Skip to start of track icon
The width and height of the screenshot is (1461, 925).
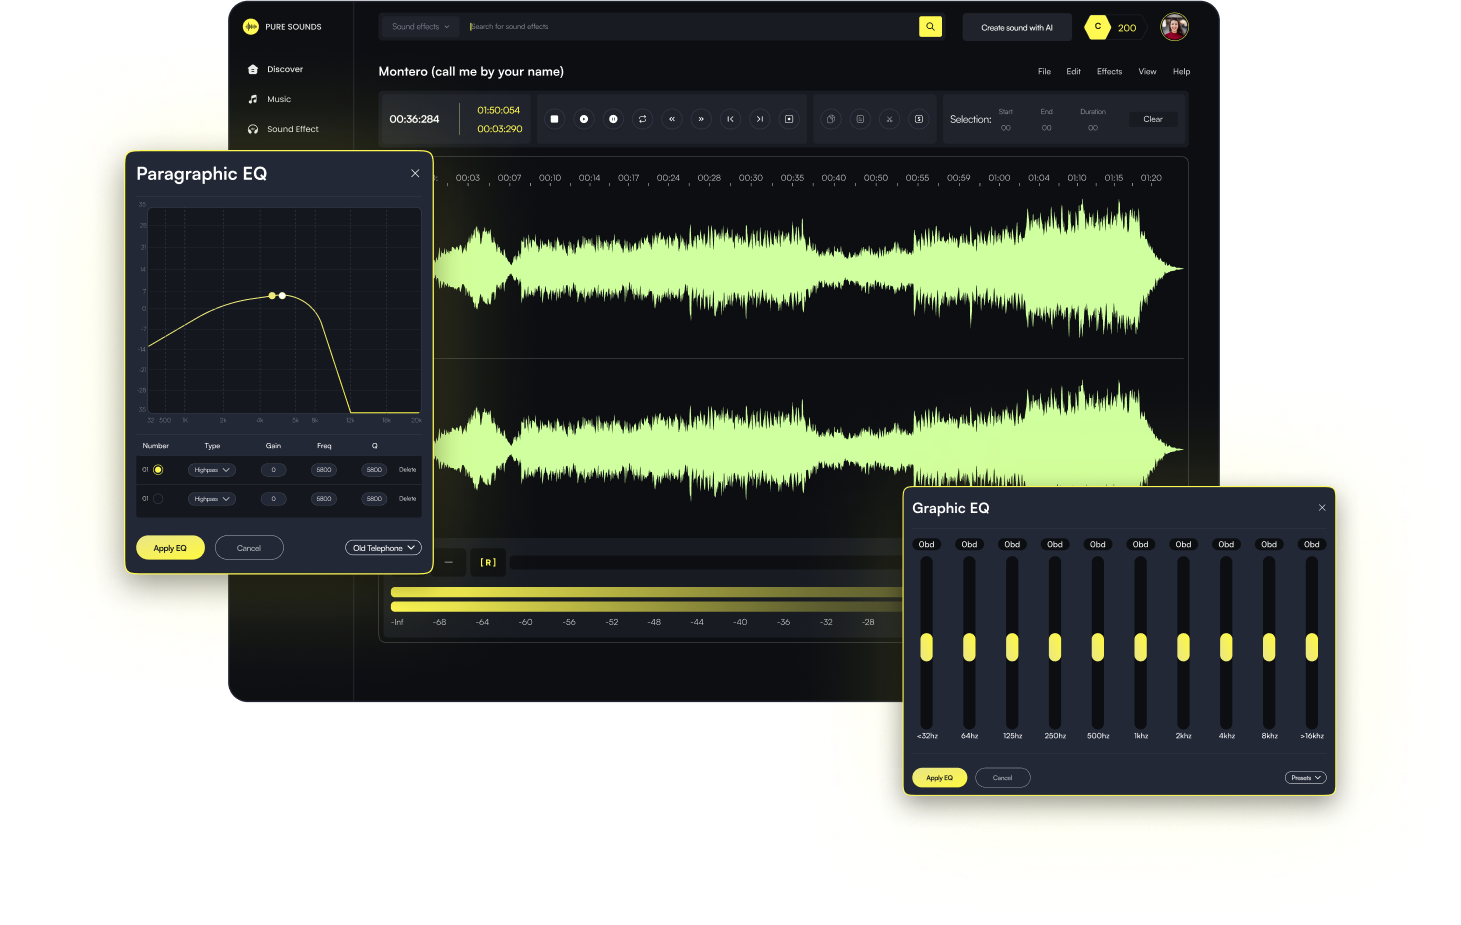[x=730, y=119]
